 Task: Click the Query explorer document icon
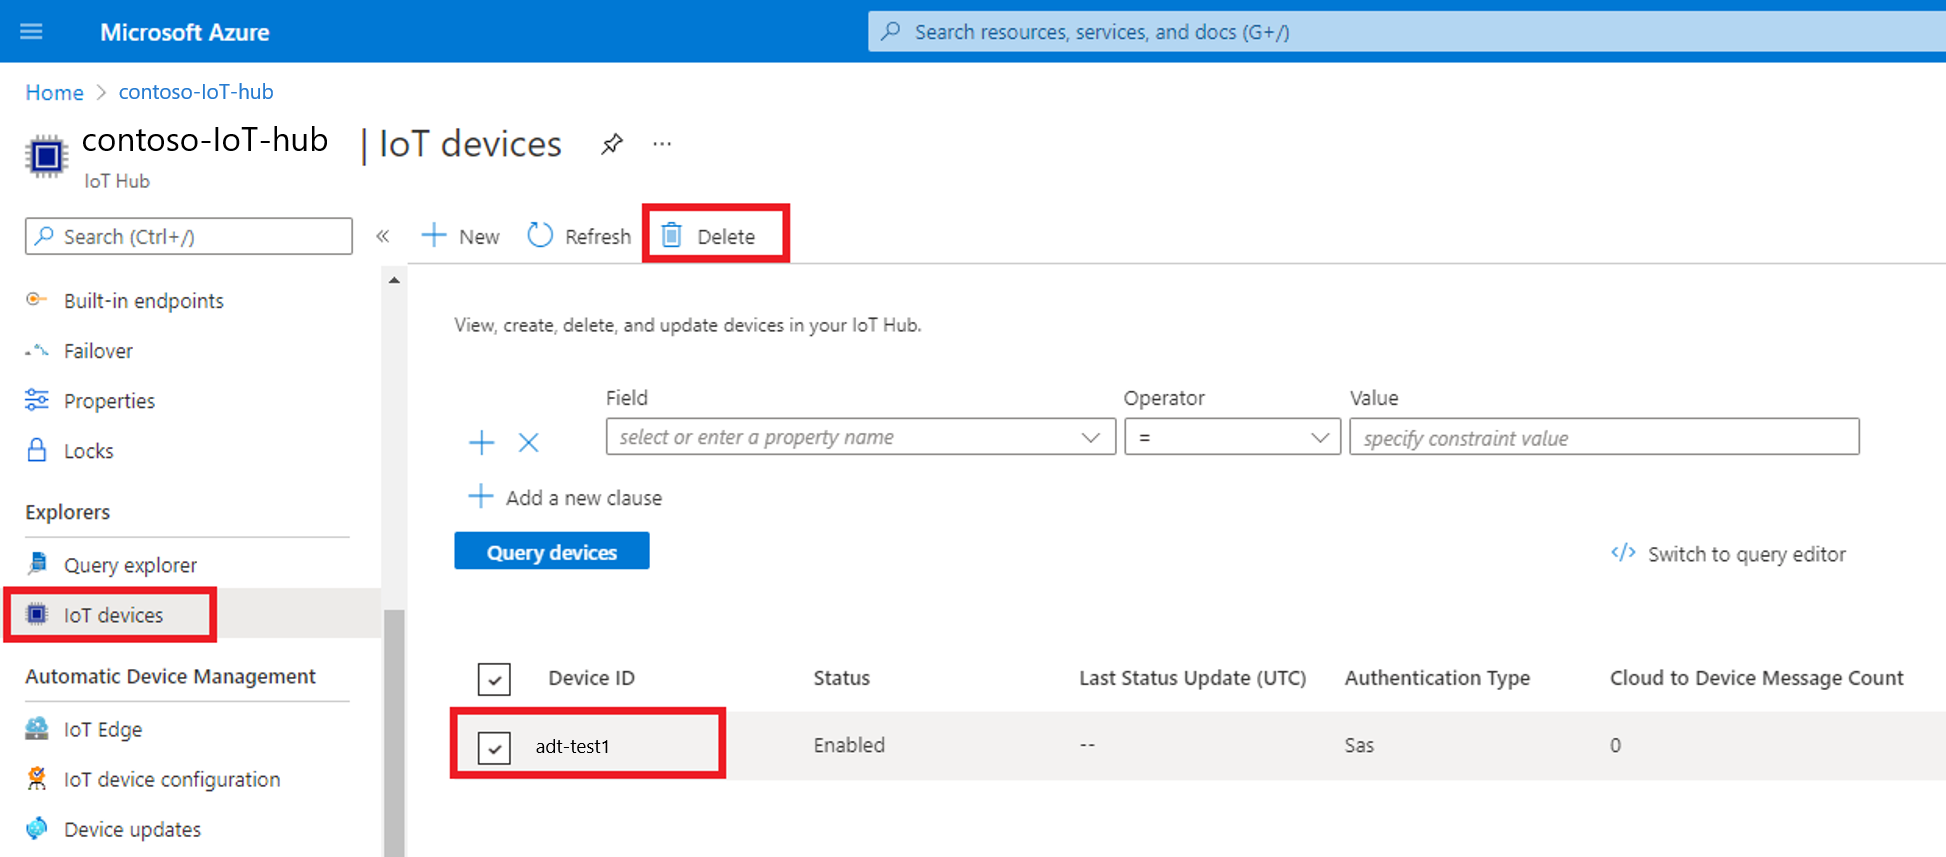[37, 564]
